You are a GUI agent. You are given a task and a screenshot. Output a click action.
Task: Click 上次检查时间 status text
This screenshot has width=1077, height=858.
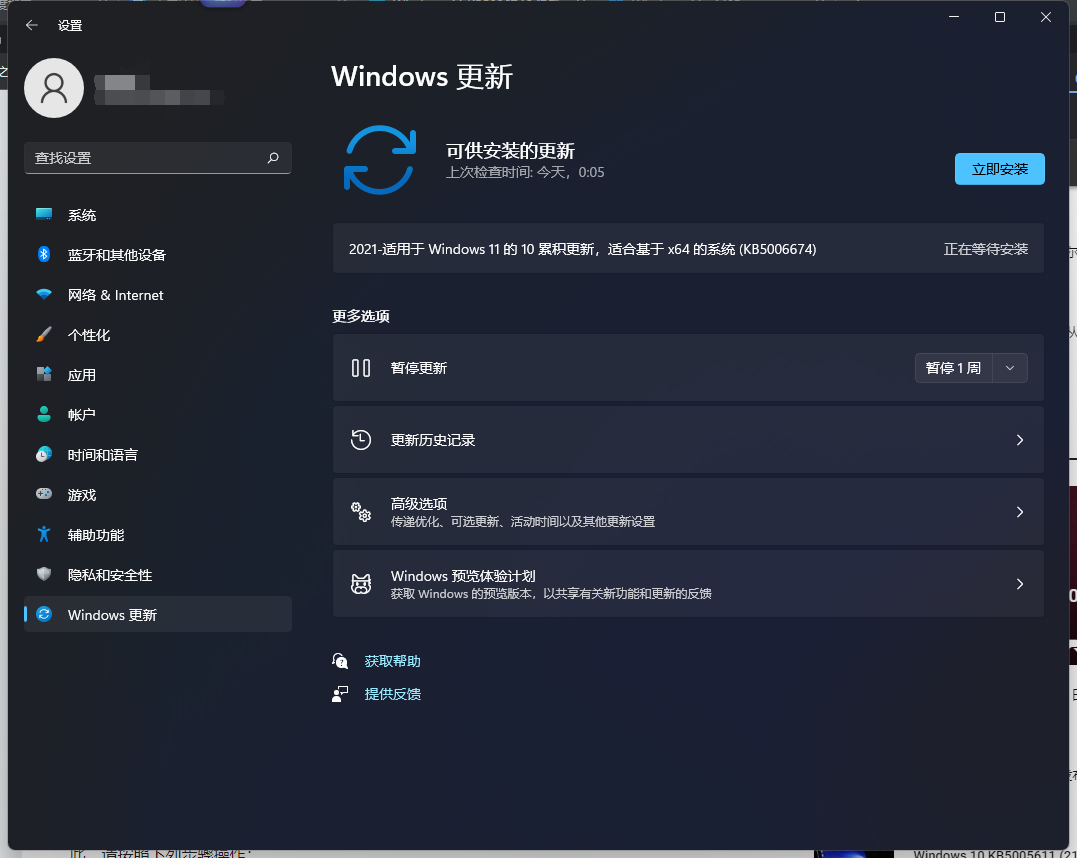pyautogui.click(x=525, y=172)
